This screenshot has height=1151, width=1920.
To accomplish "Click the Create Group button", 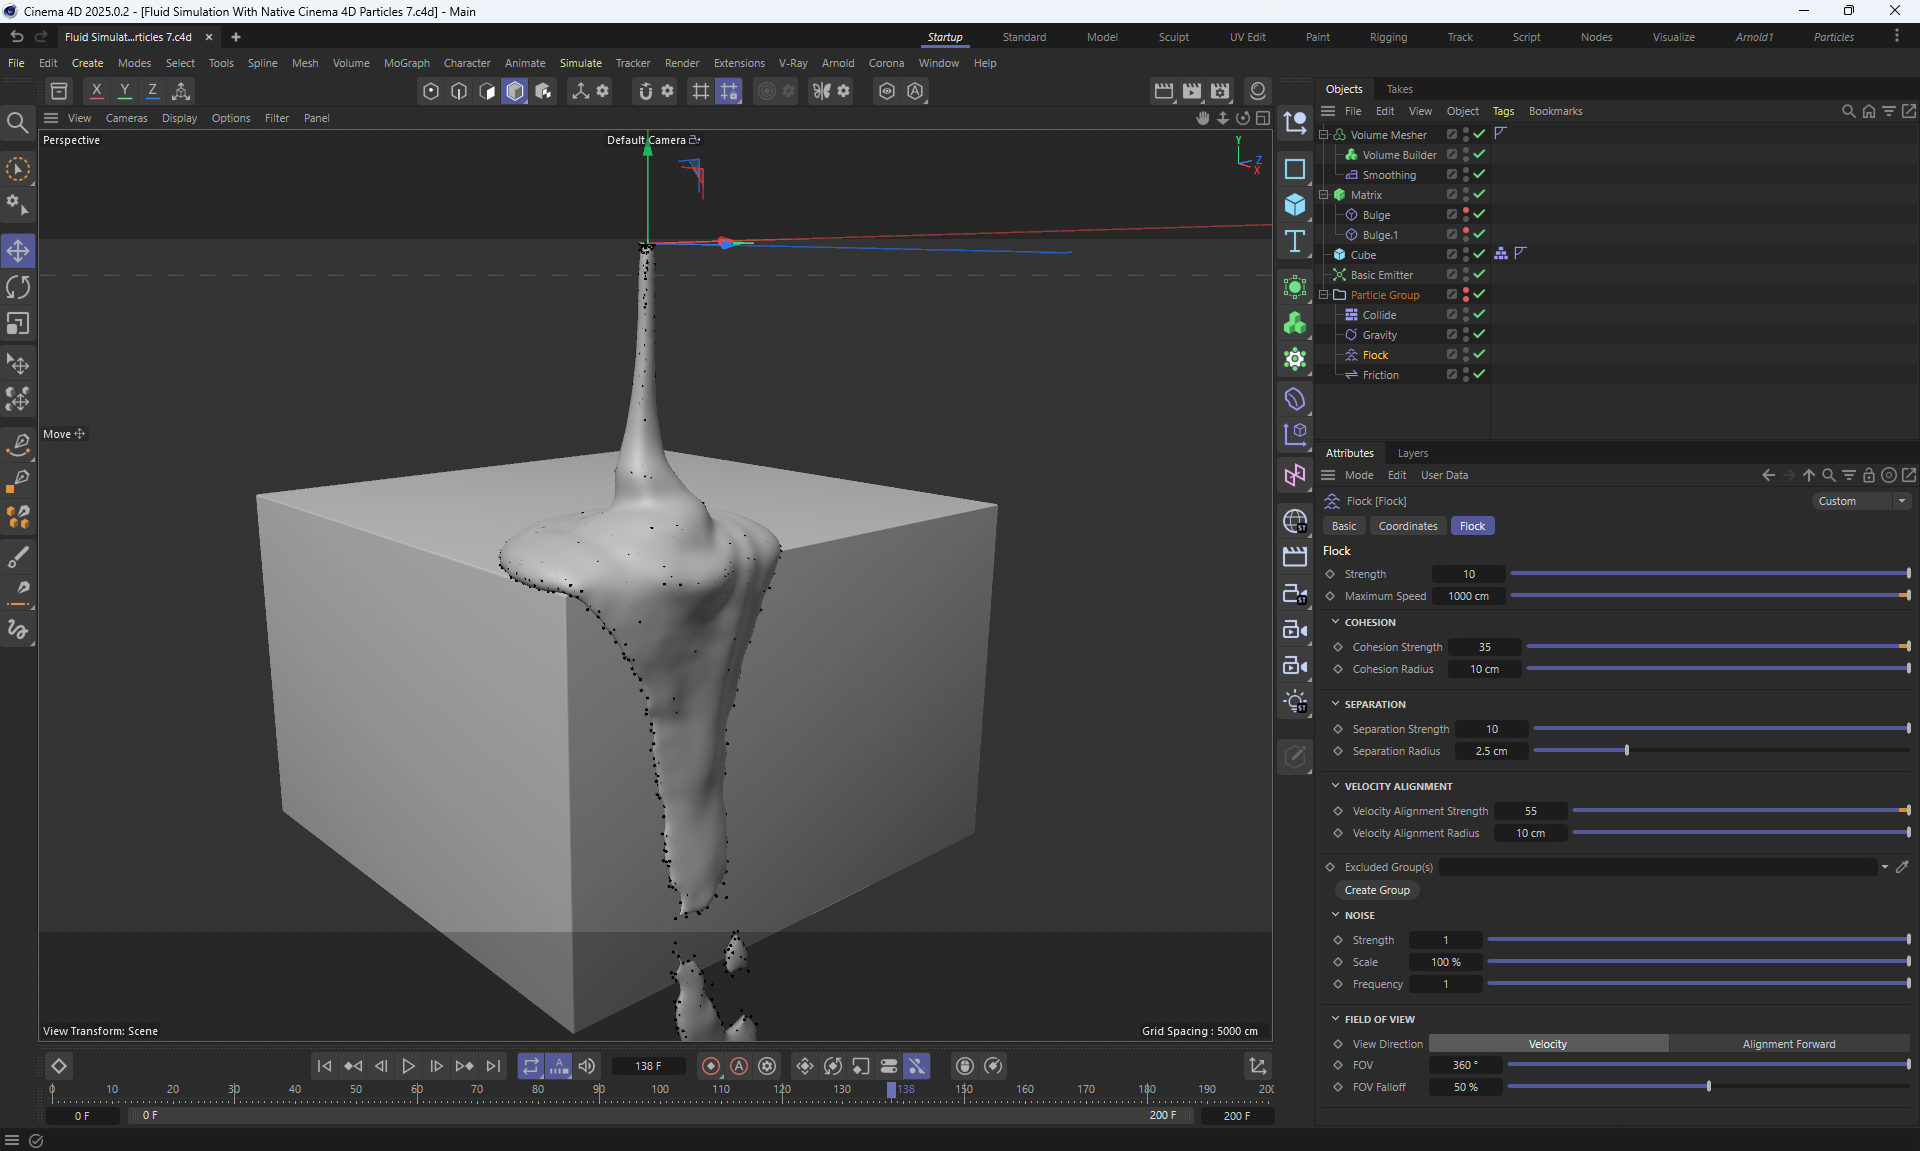I will pos(1377,890).
